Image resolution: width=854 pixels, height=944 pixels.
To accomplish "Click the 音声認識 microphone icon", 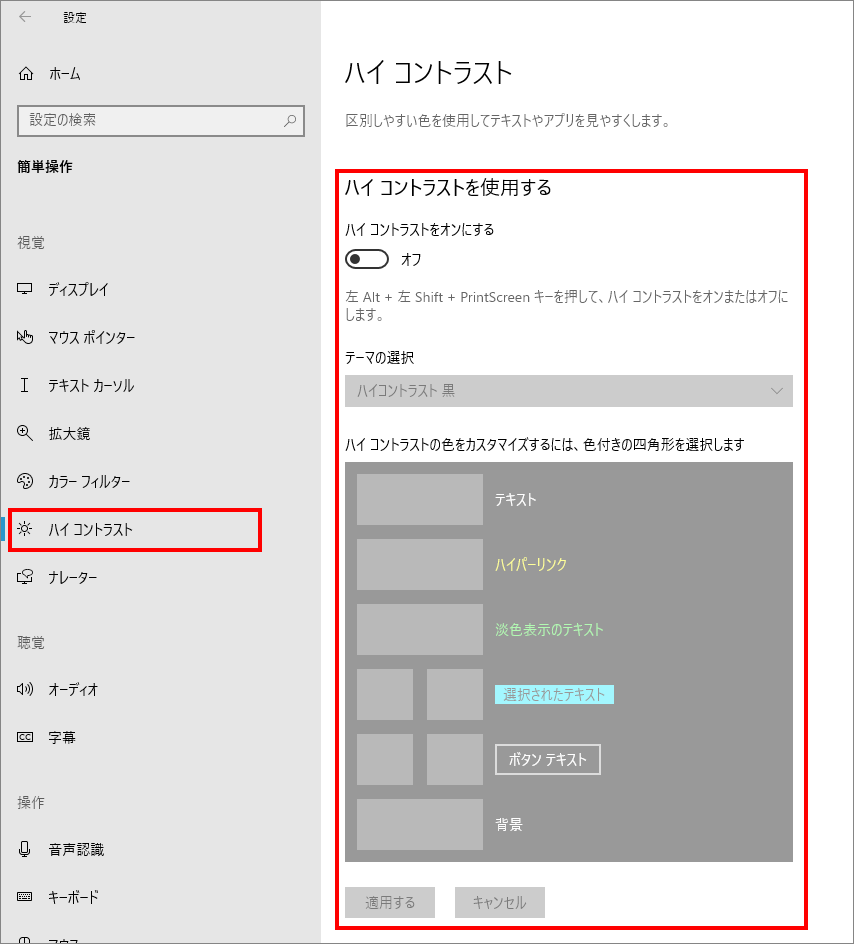I will (x=25, y=849).
